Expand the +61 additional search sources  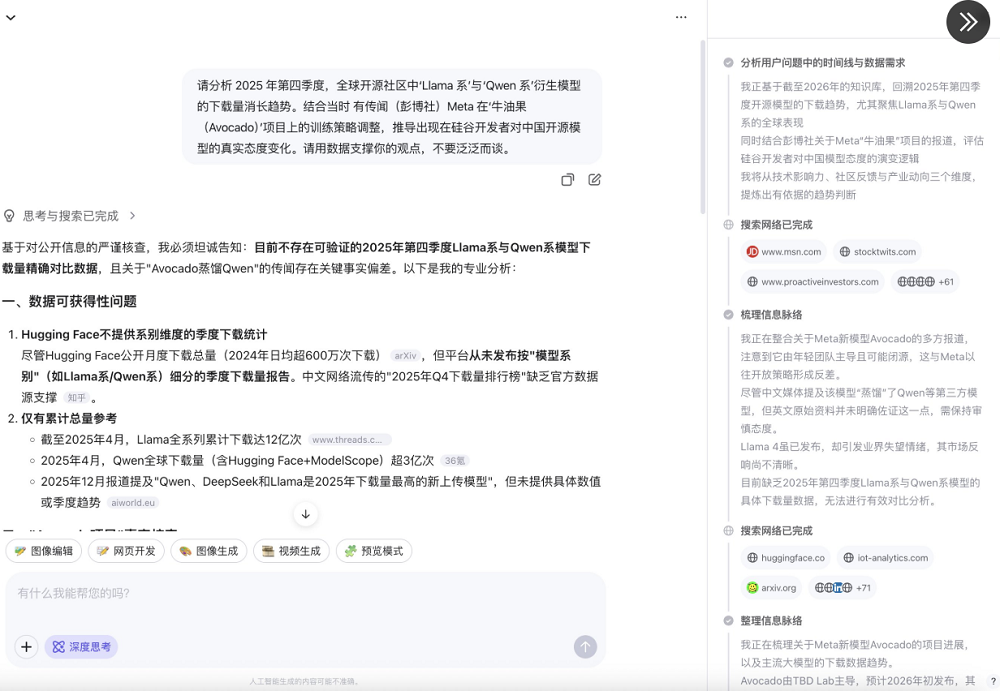[927, 282]
